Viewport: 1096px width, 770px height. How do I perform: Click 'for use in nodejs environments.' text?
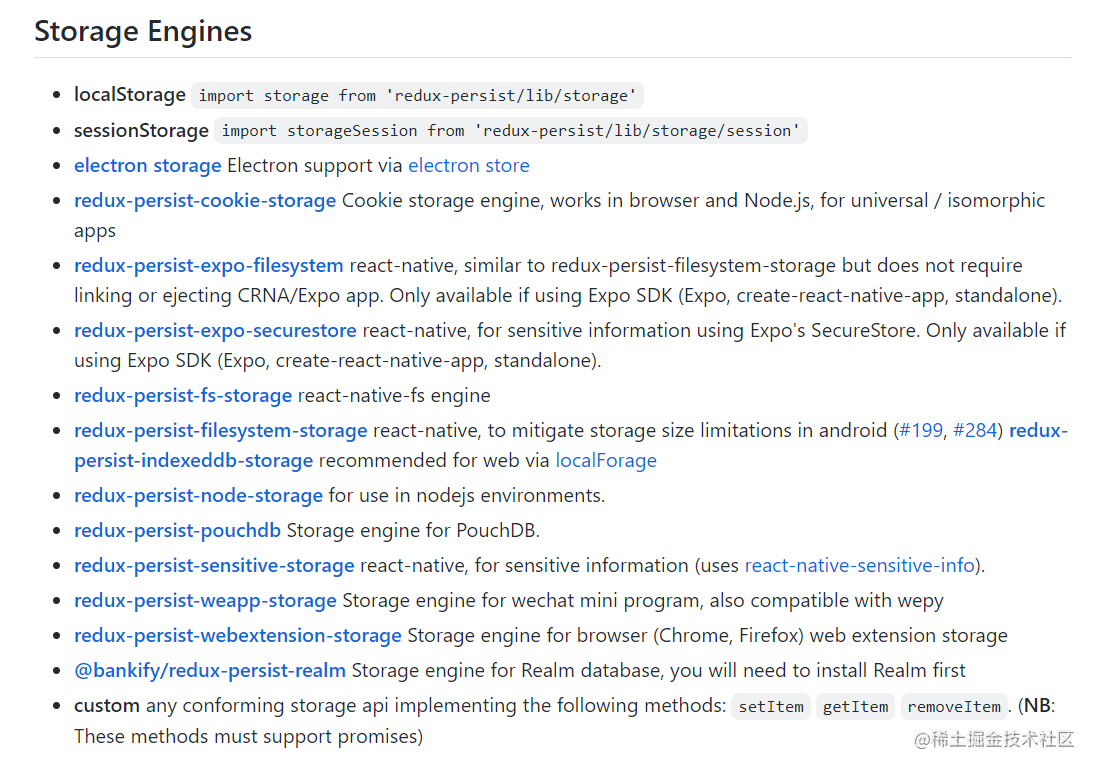pyautogui.click(x=467, y=495)
